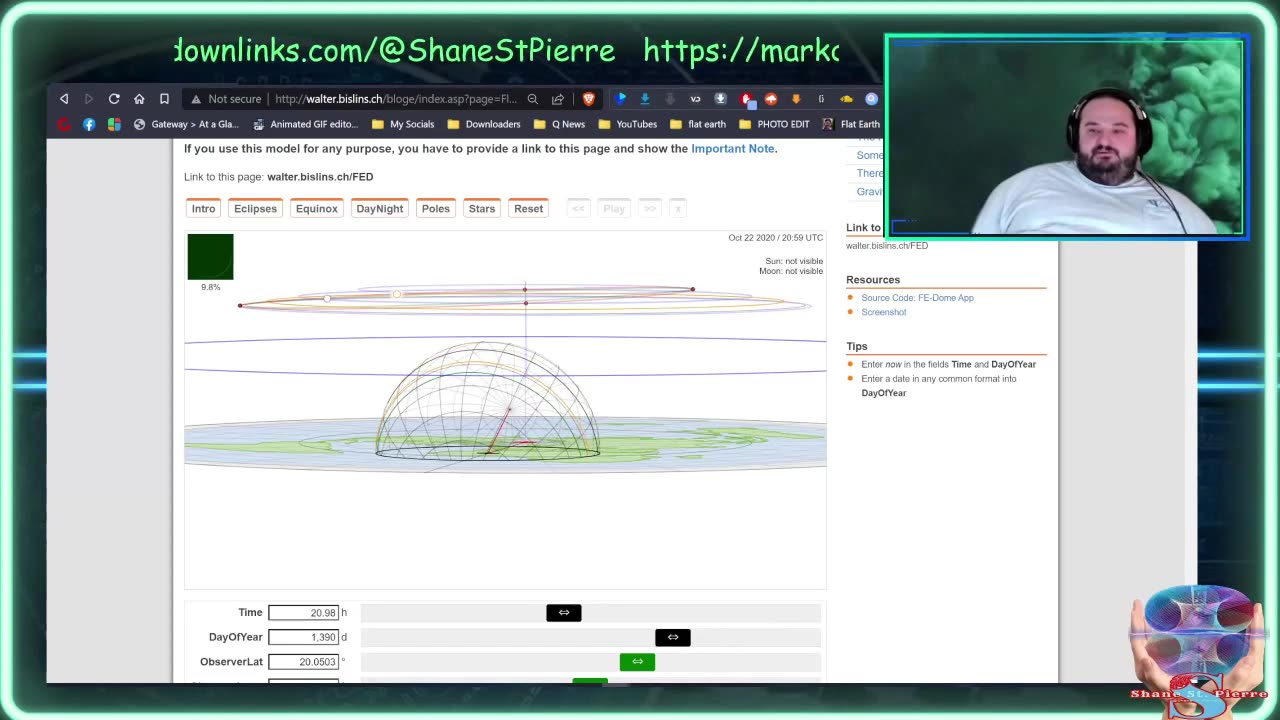Screen dimensions: 1280x720
Task: Expand the PHOTO EDIT bookmark folder
Action: click(774, 124)
